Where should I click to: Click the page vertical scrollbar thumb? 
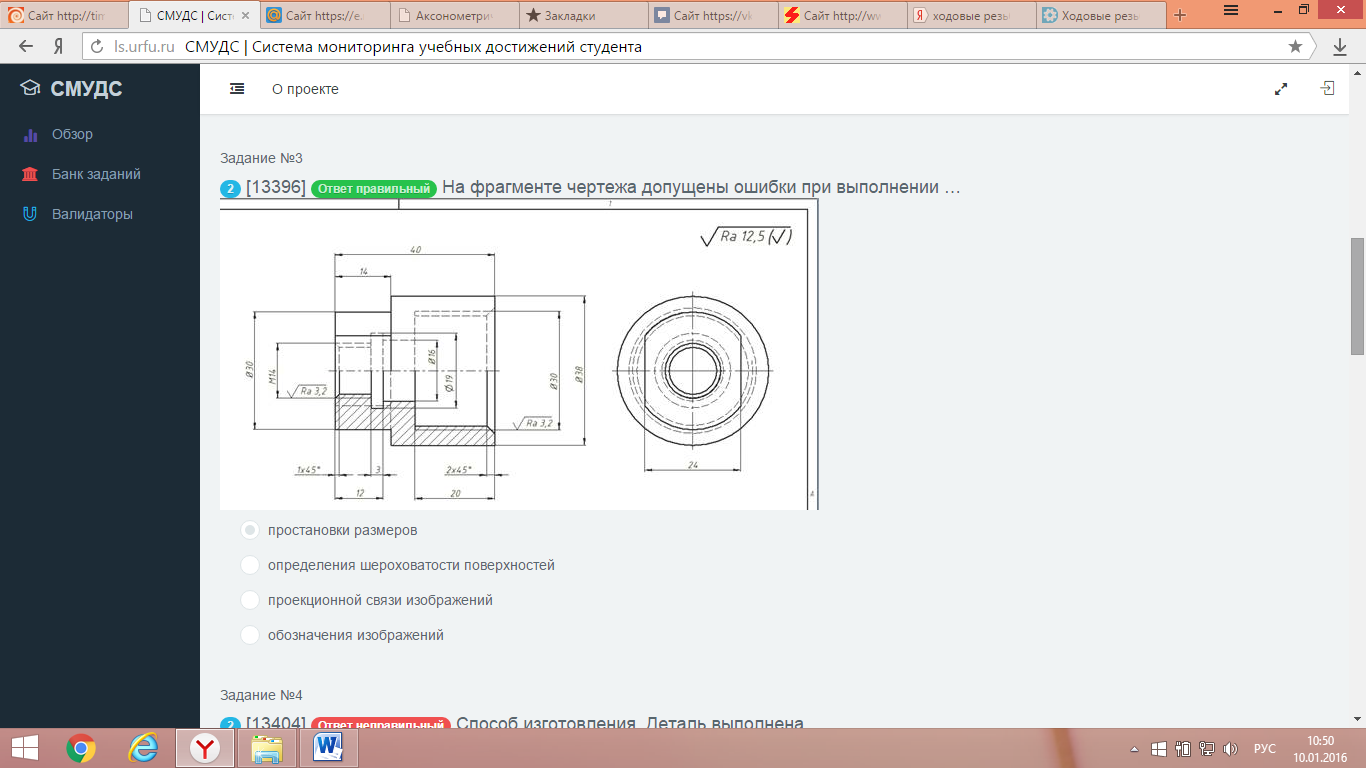[x=1357, y=296]
